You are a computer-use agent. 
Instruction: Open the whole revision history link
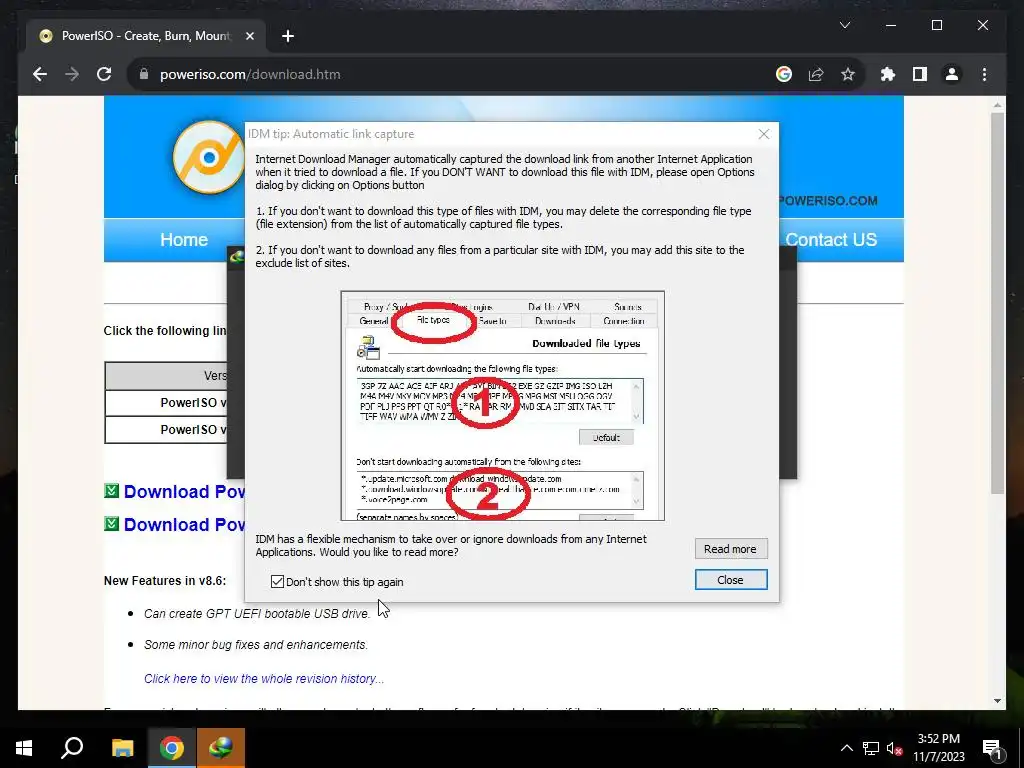coord(264,679)
